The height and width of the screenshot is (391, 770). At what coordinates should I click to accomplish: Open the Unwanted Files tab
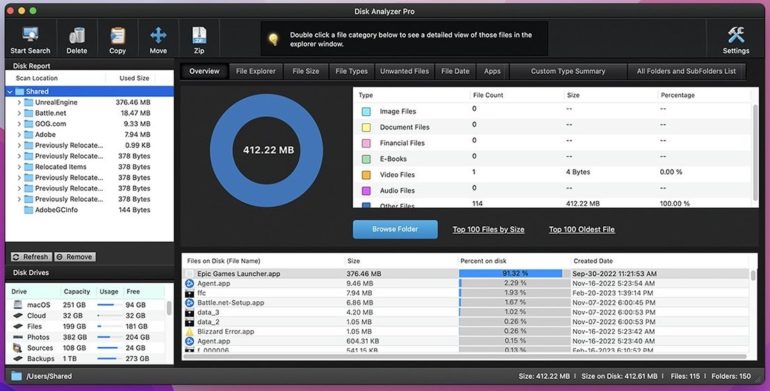[x=405, y=71]
